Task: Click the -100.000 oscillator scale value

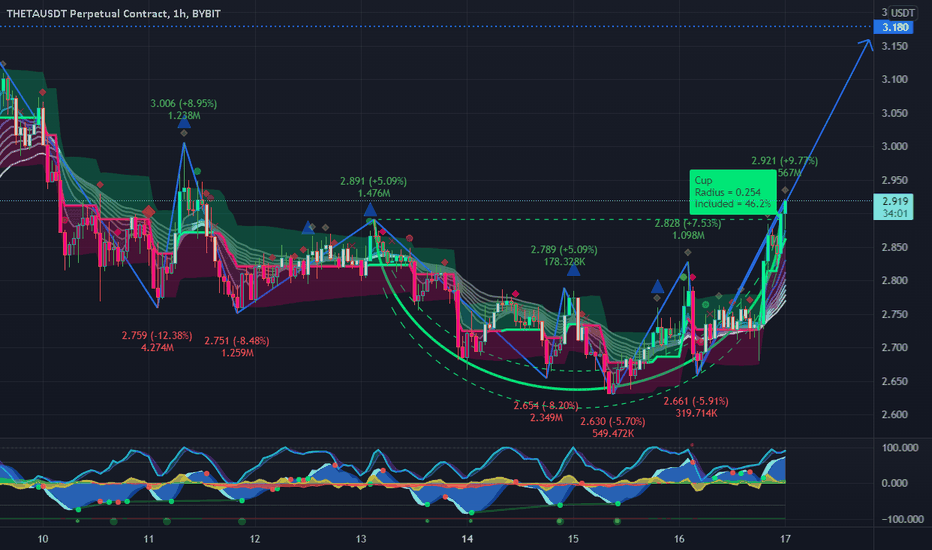Action: [902, 519]
